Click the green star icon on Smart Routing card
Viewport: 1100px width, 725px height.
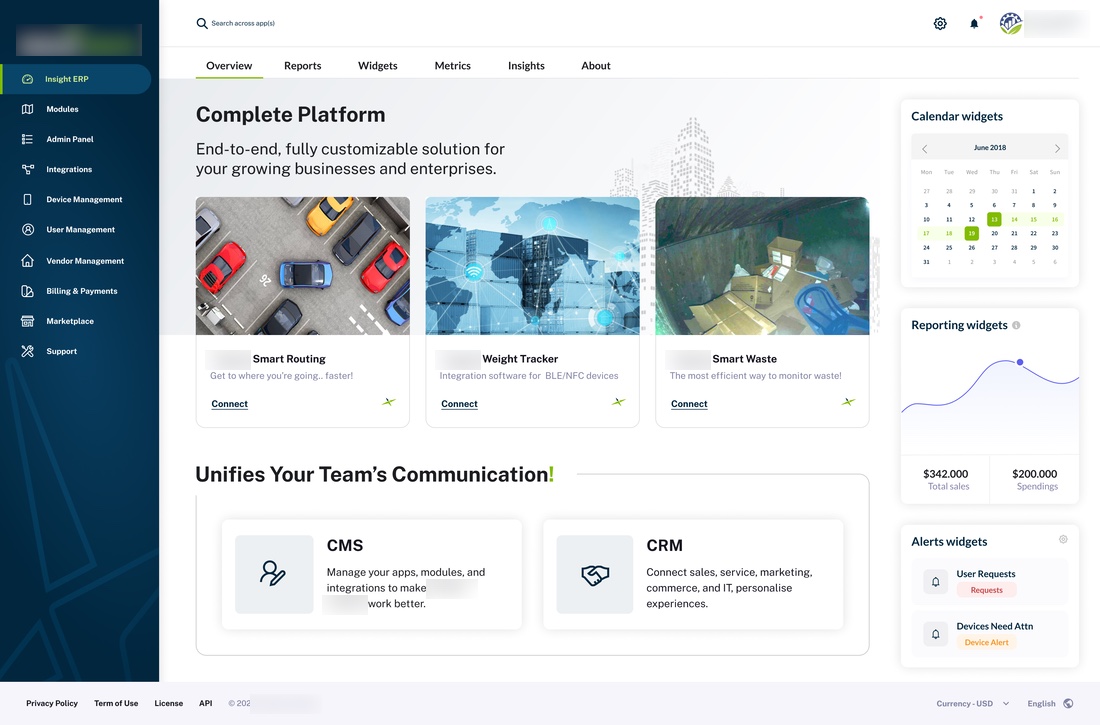click(389, 402)
